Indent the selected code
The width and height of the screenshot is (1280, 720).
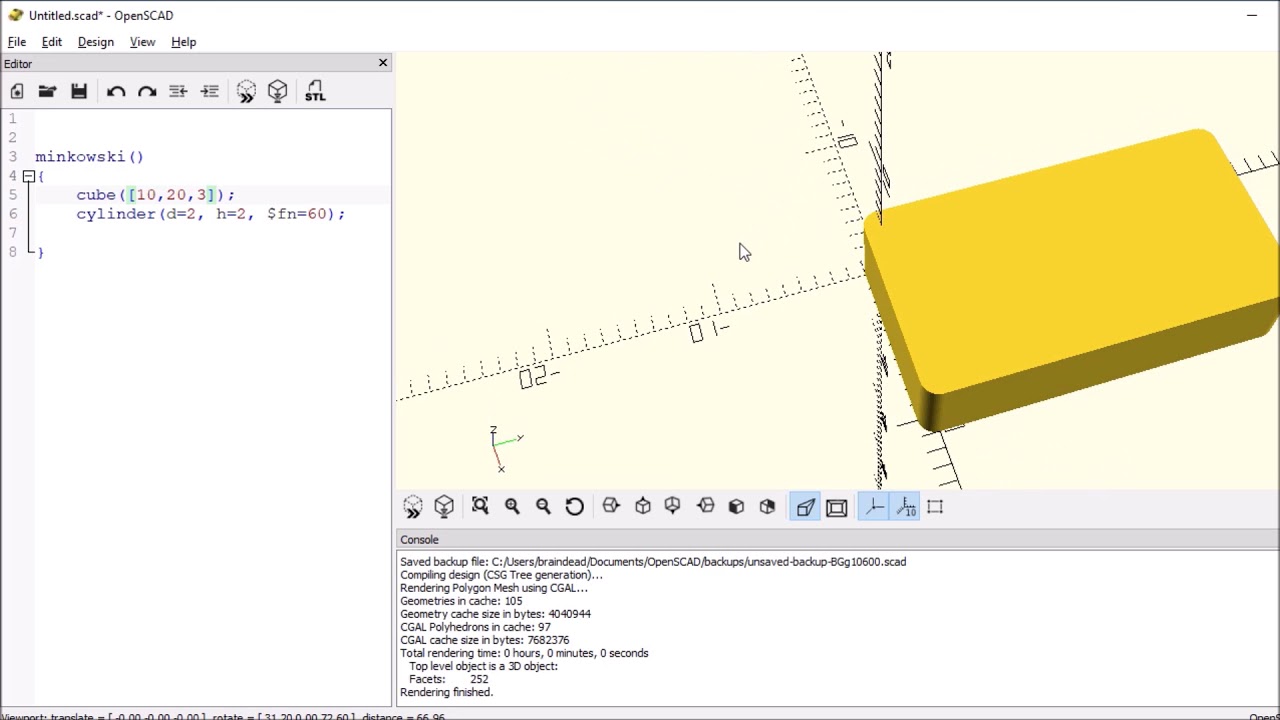[x=210, y=92]
